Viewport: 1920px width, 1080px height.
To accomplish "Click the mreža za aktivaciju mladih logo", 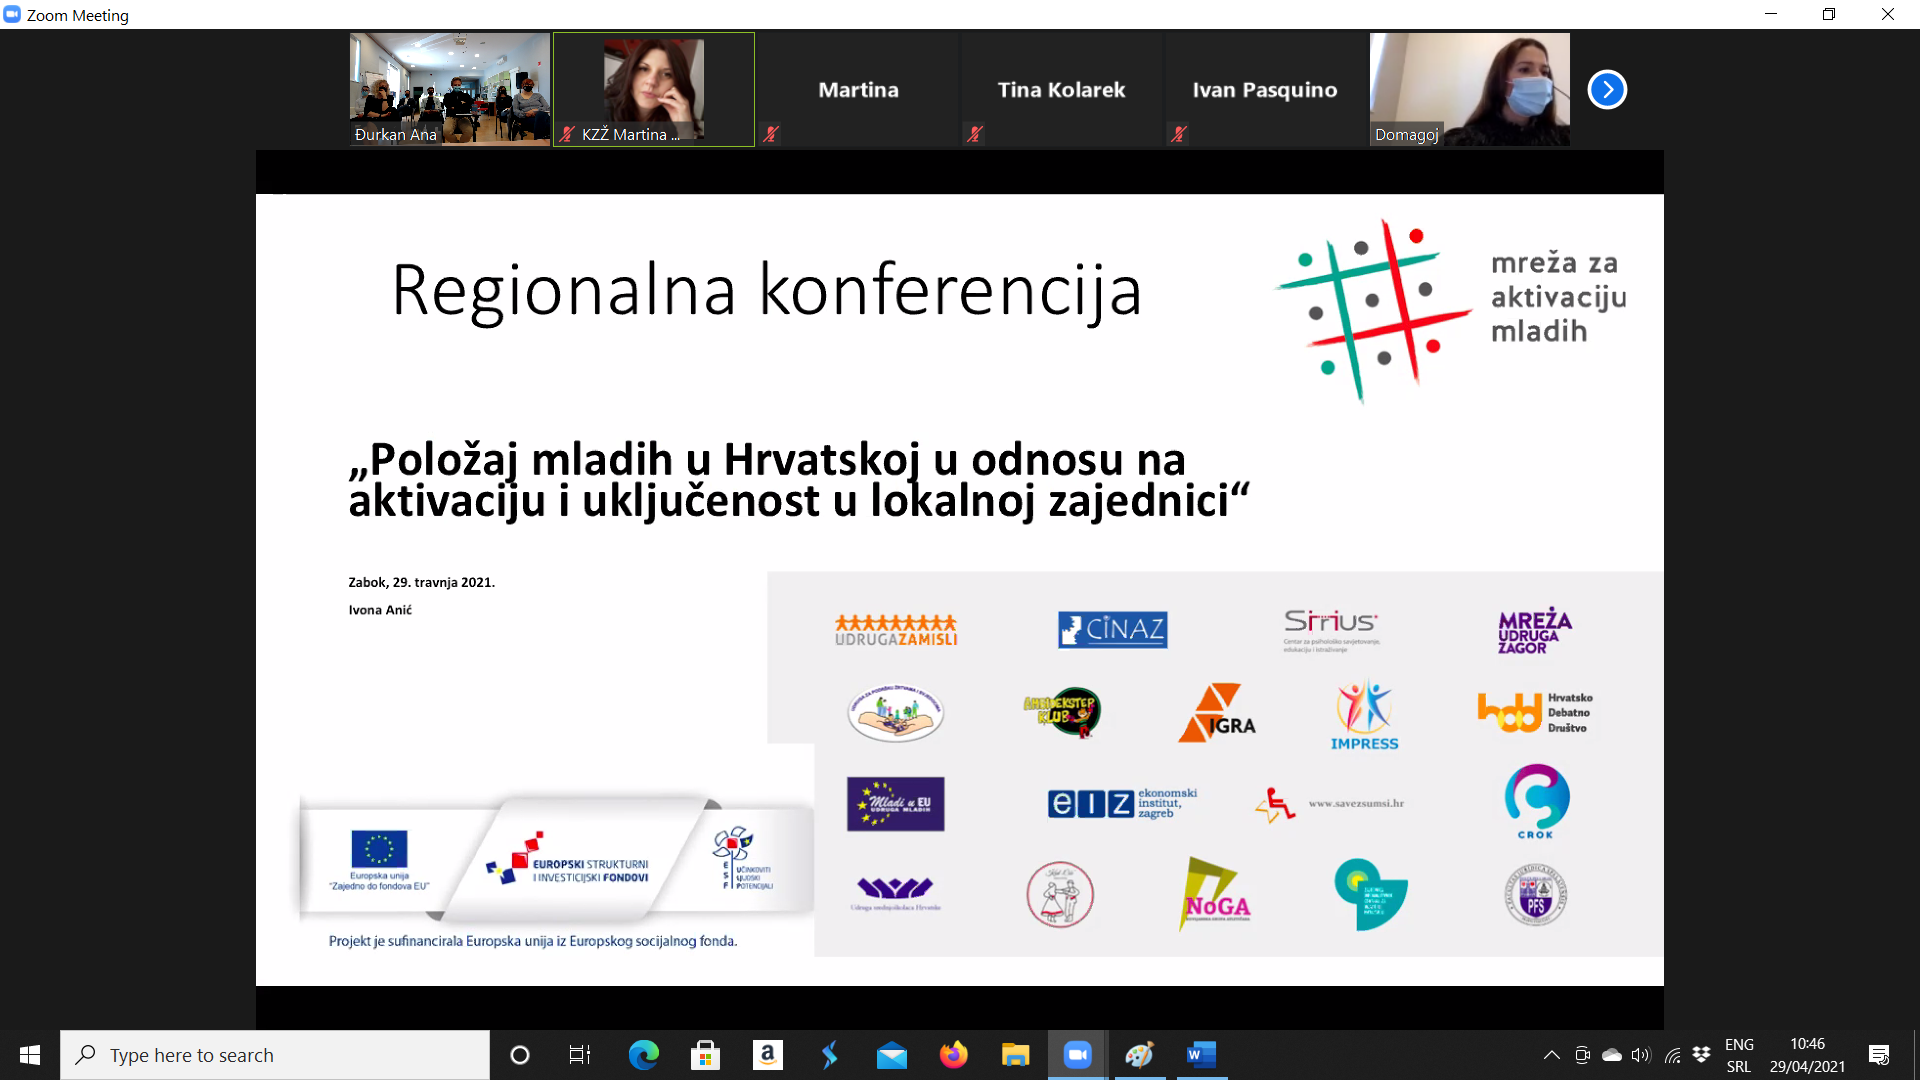I will 1451,310.
